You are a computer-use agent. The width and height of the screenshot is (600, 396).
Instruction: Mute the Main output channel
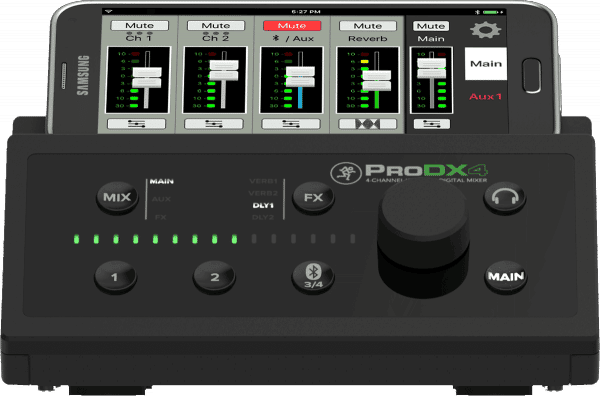coord(430,26)
